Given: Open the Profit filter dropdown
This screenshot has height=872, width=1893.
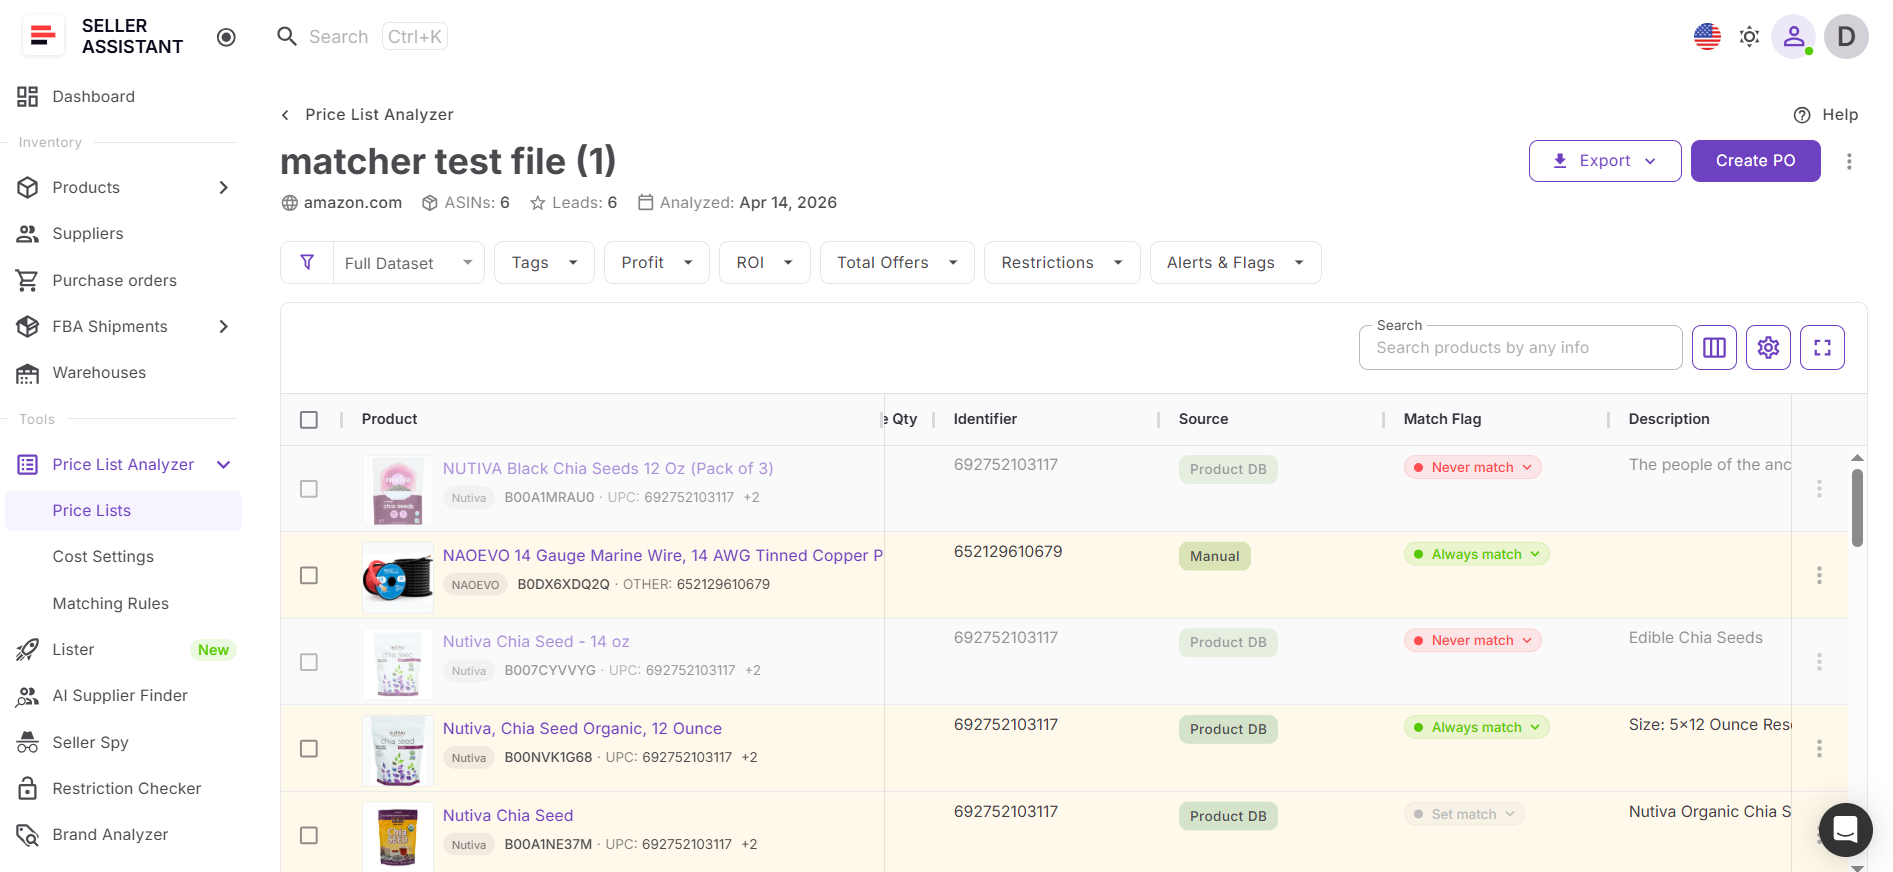Looking at the screenshot, I should [656, 262].
